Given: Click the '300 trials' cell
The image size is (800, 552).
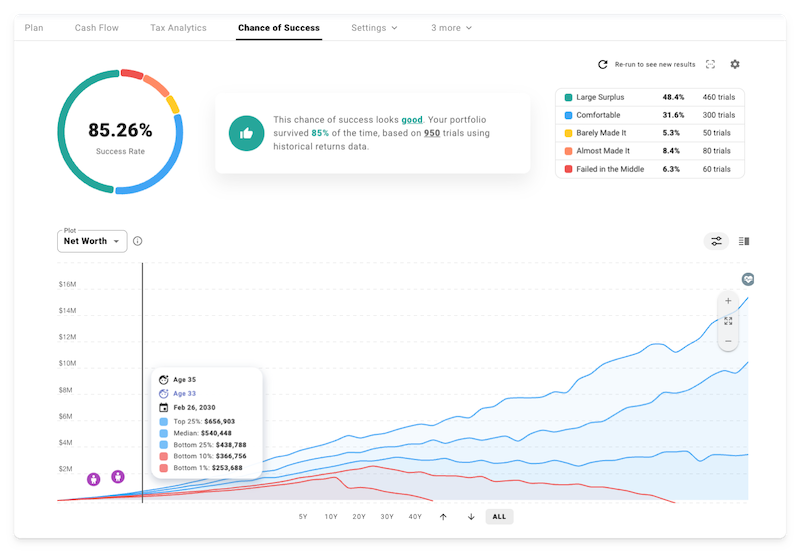Looking at the screenshot, I should [x=718, y=115].
